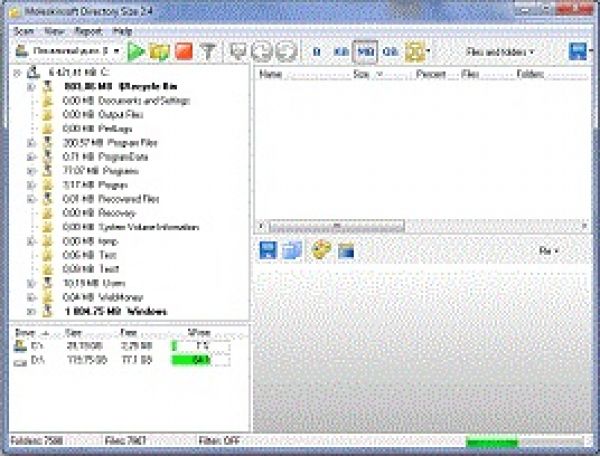600x456 pixels.
Task: Sort by the Folders column header
Action: (x=551, y=74)
